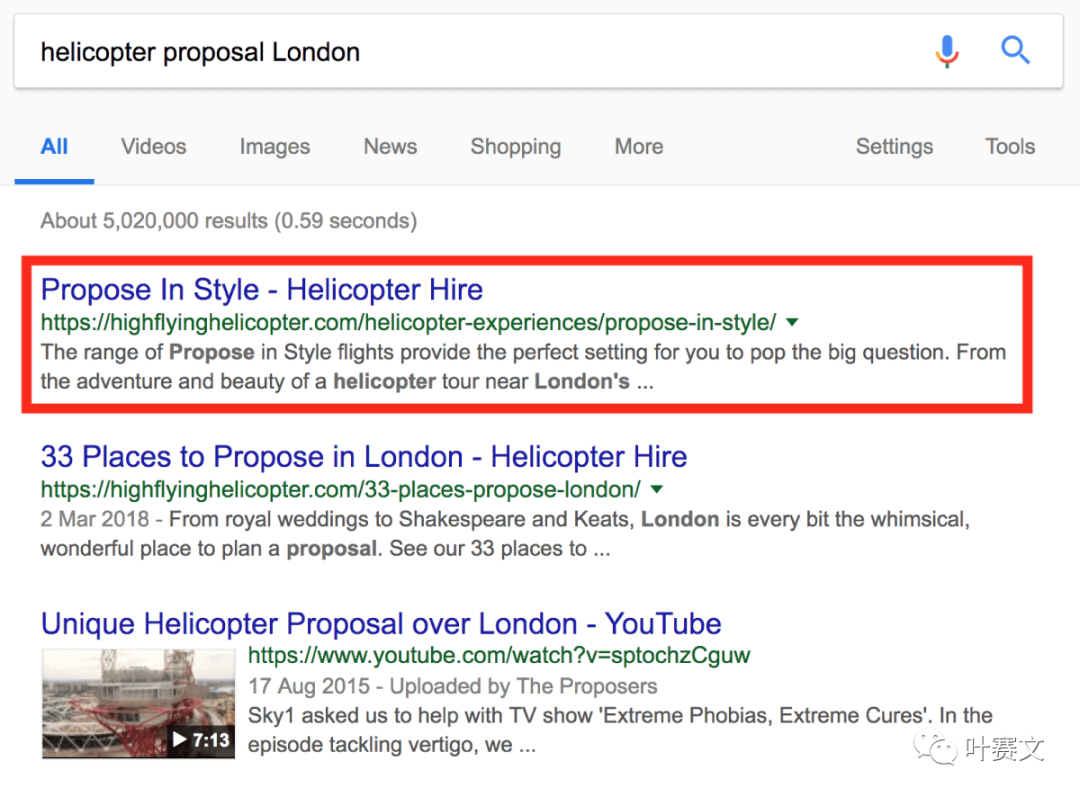Image resolution: width=1080 pixels, height=797 pixels.
Task: Expand the dropdown arrow beside 33-places-propose-london URL
Action: 656,489
